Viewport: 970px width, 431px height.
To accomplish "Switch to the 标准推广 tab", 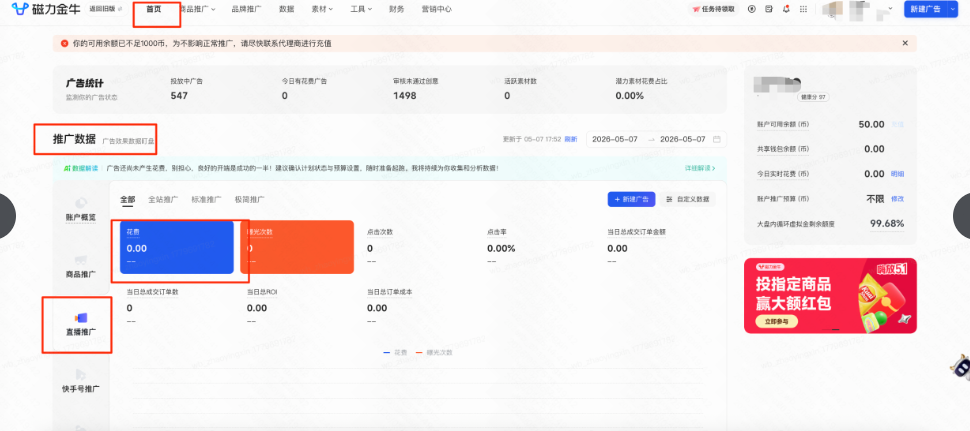I will [207, 199].
